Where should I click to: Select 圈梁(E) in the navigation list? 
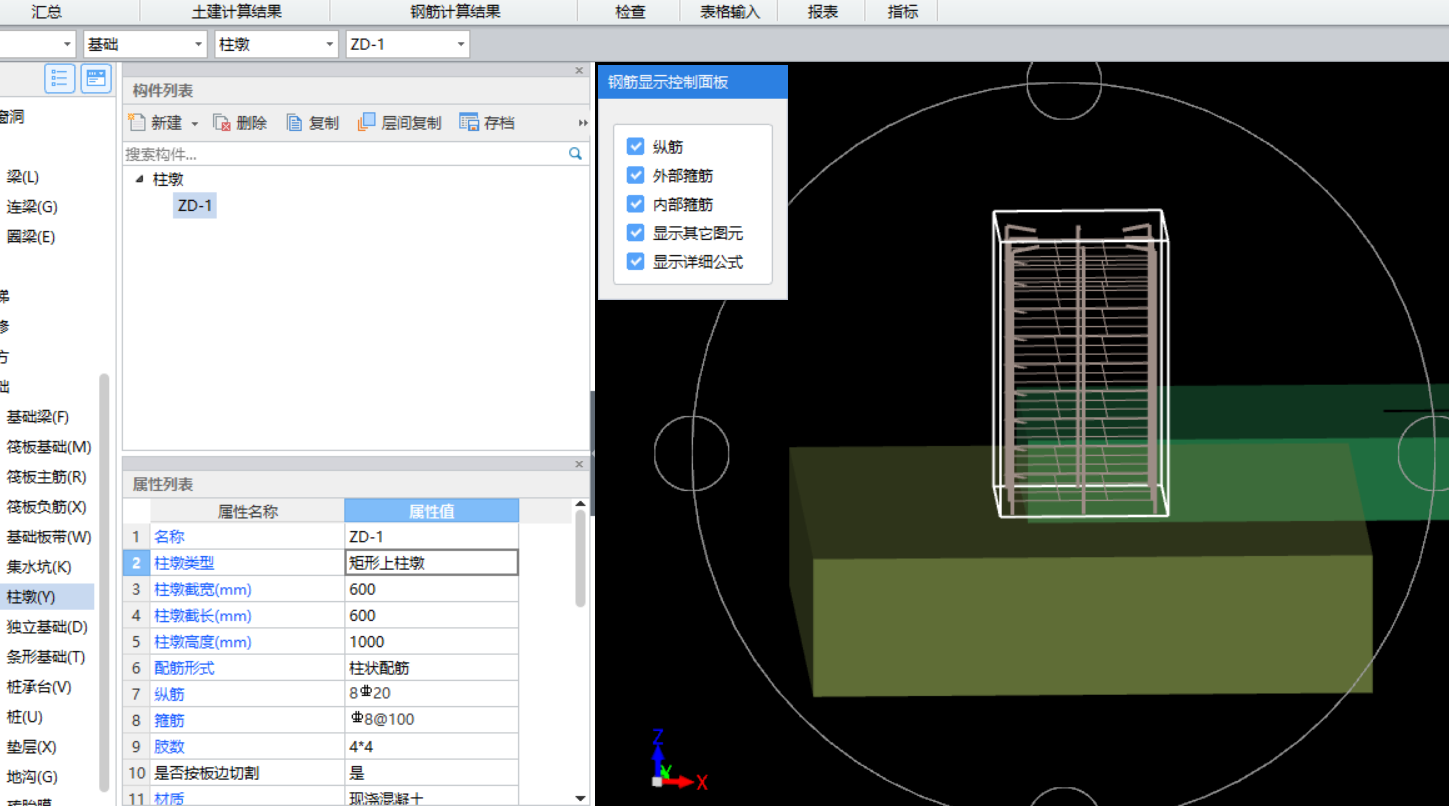(x=31, y=237)
